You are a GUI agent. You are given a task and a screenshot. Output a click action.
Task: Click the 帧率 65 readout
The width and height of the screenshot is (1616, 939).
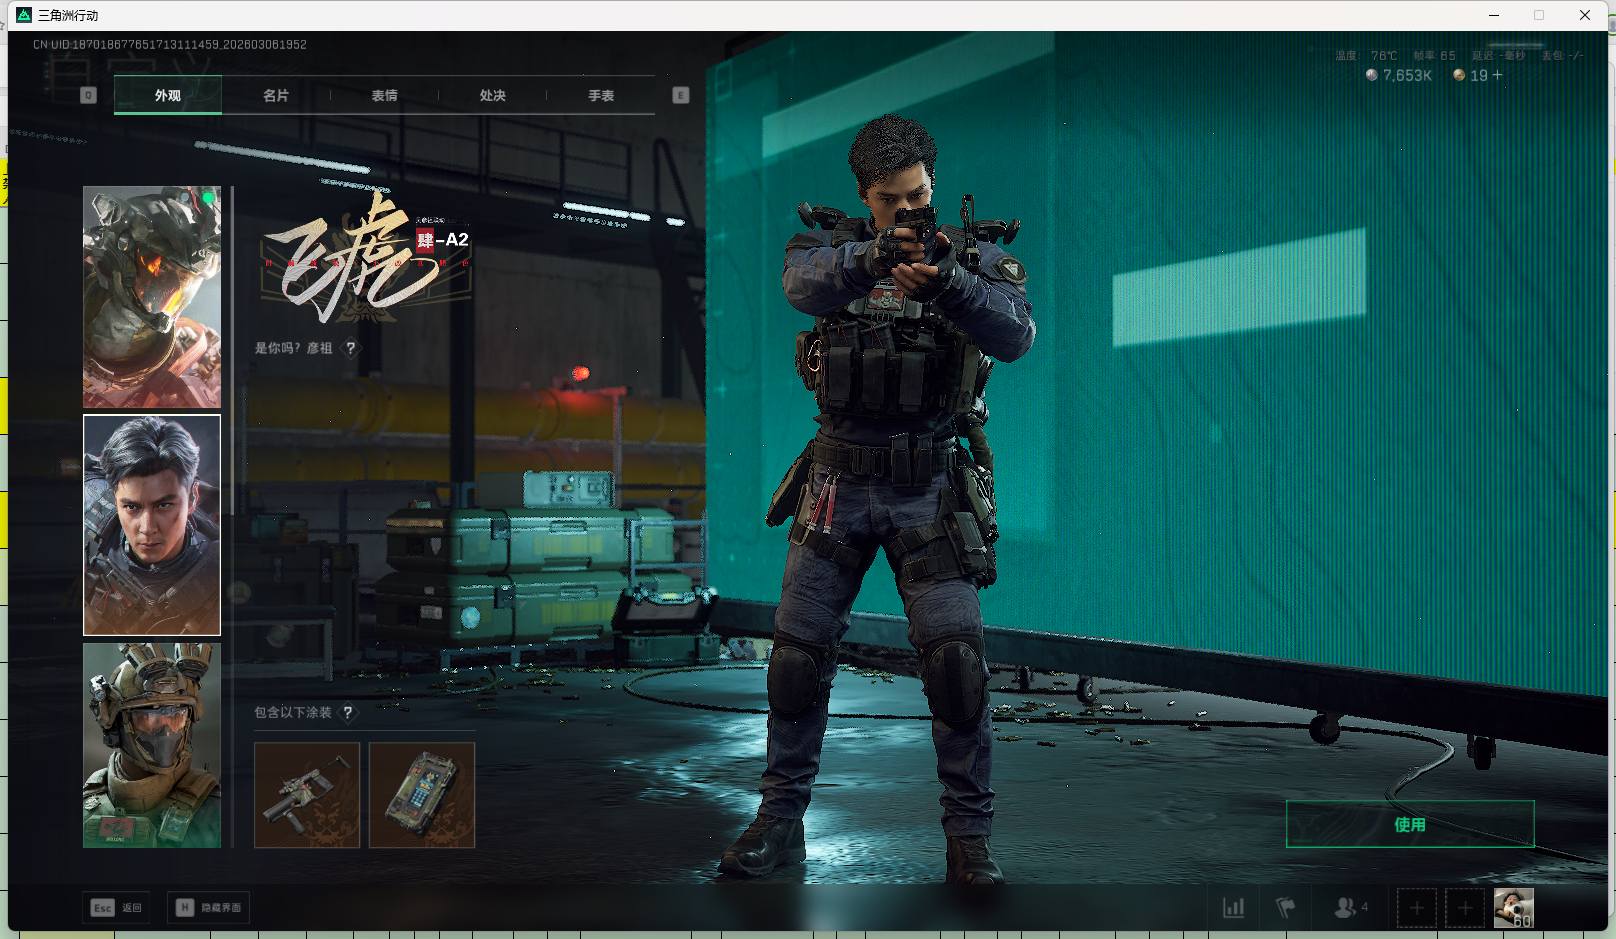[x=1434, y=55]
